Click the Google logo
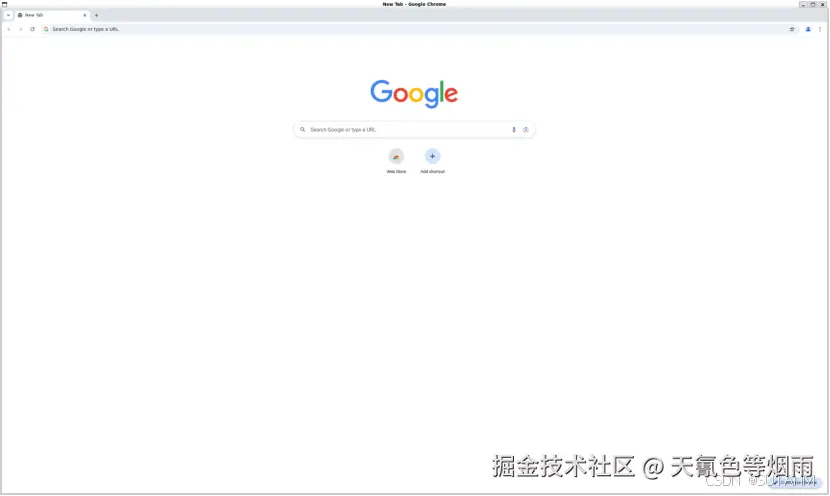The height and width of the screenshot is (496, 830). 414,94
